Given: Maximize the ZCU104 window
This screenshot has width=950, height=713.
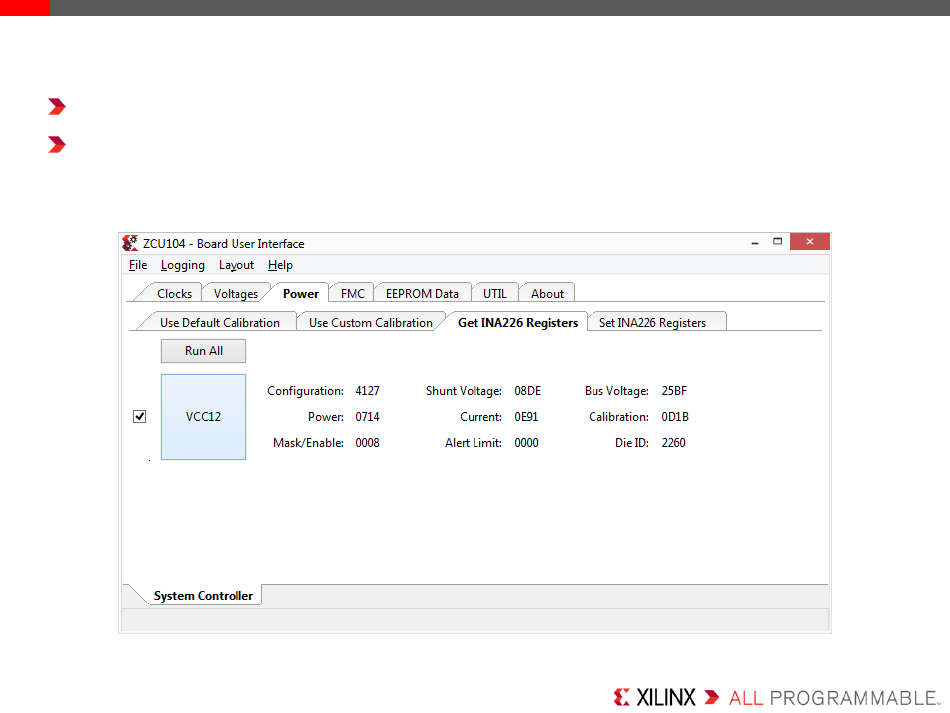Looking at the screenshot, I should [777, 242].
